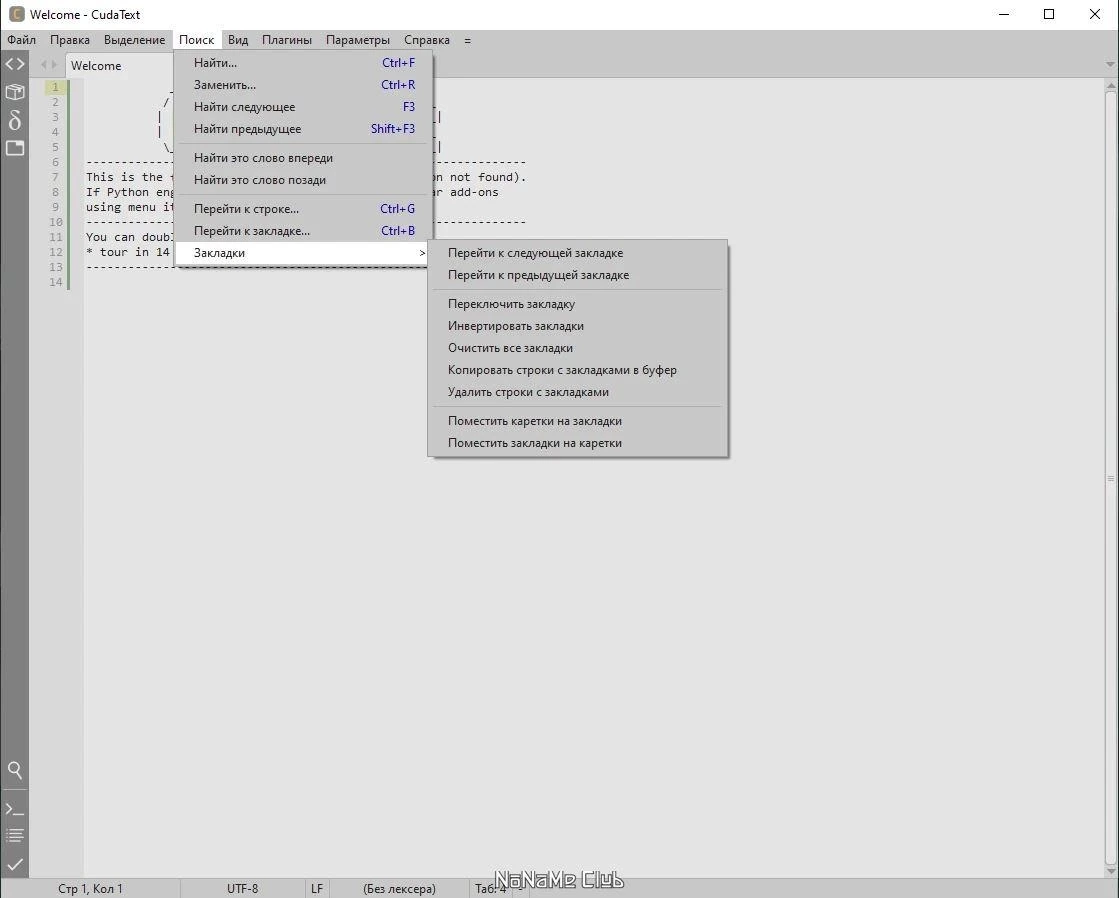Click the magnifier search icon in sidebar
The height and width of the screenshot is (898, 1119).
coord(14,770)
